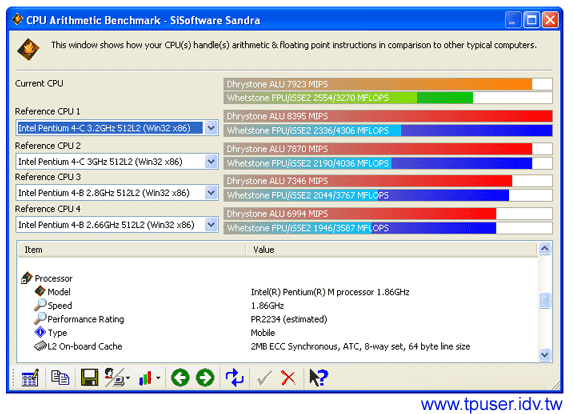Click the red X cancel icon

(x=288, y=378)
